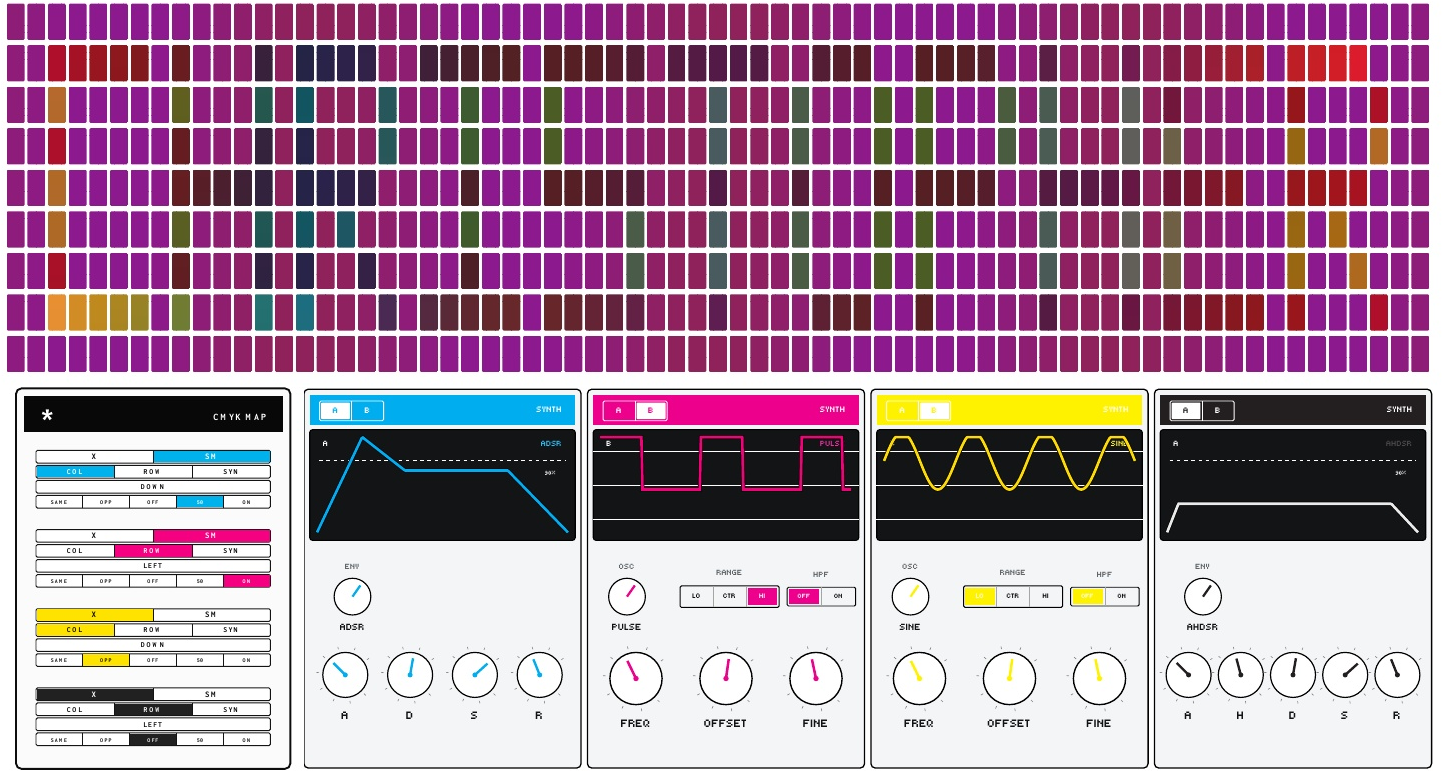Select SYN in the magenta map group
Image resolution: width=1442 pixels, height=771 pixels.
coord(231,550)
